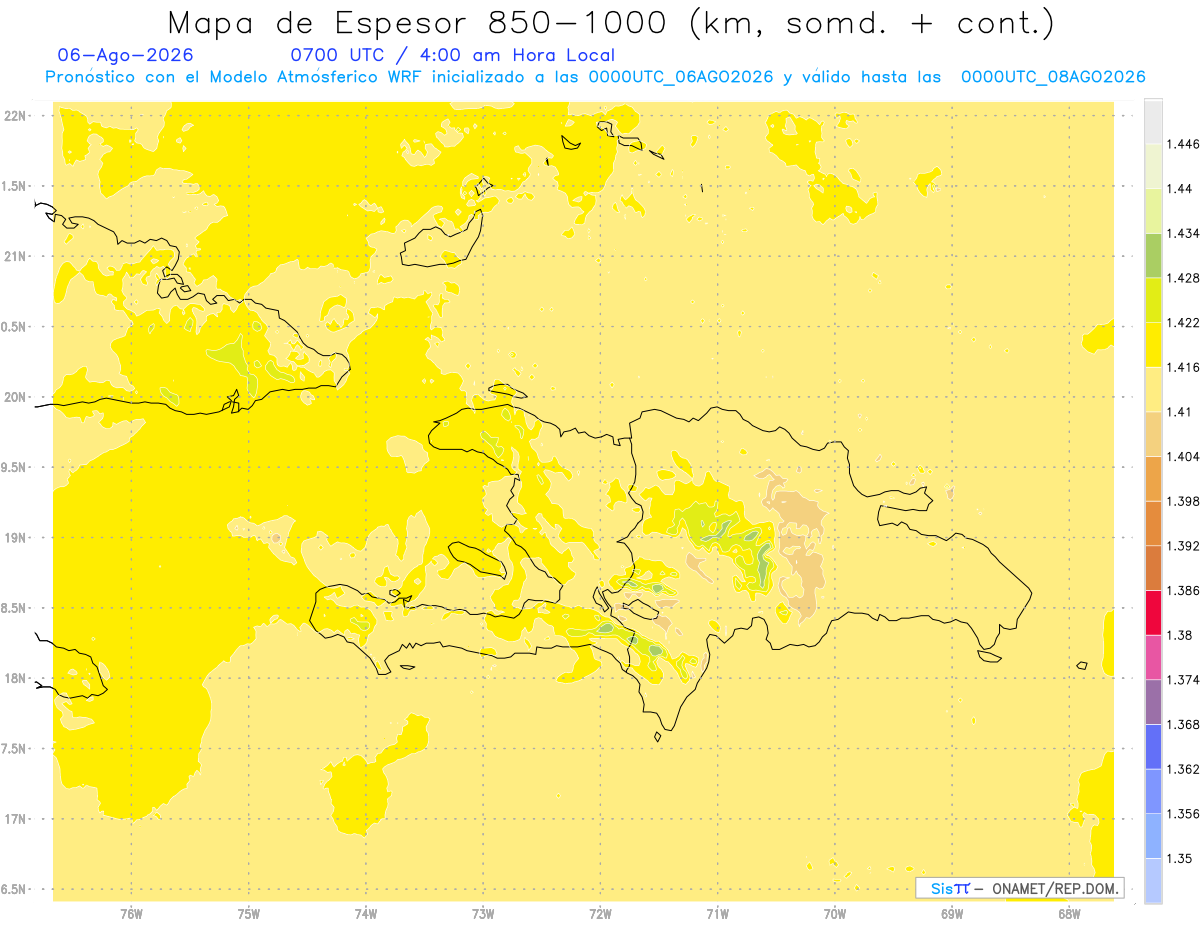This screenshot has height=927, width=1200.
Task: Pick the green 1.428–1.434 colorbar swatch
Action: pos(1153,255)
